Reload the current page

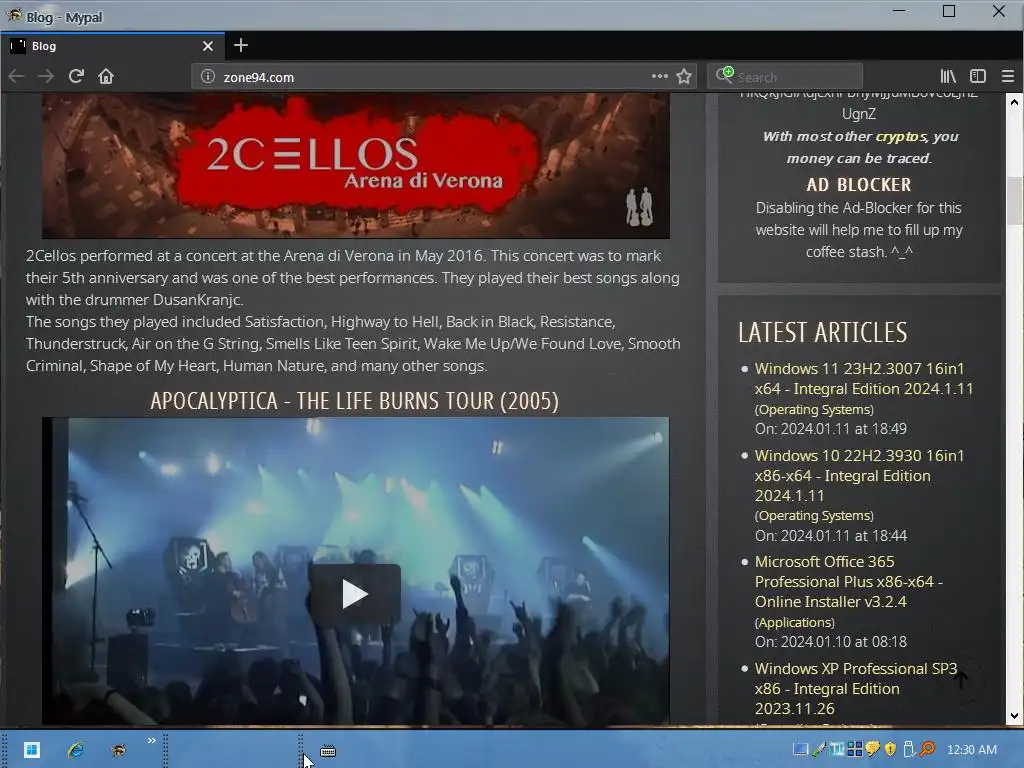[x=76, y=76]
